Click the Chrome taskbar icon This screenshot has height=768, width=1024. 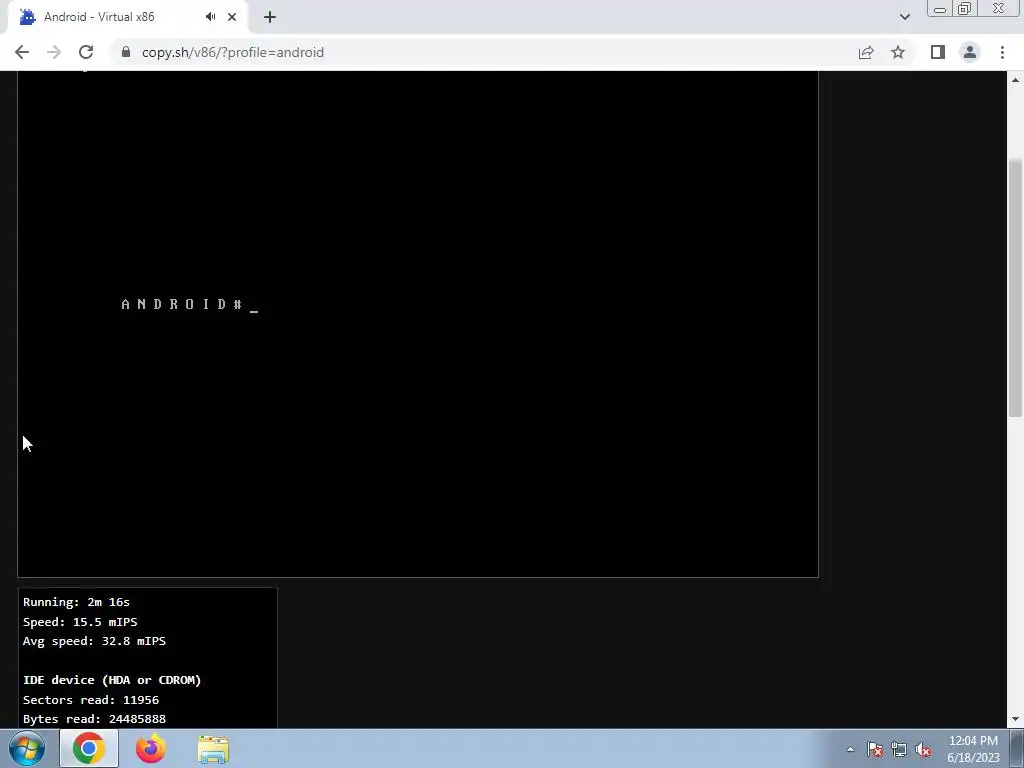coord(89,749)
